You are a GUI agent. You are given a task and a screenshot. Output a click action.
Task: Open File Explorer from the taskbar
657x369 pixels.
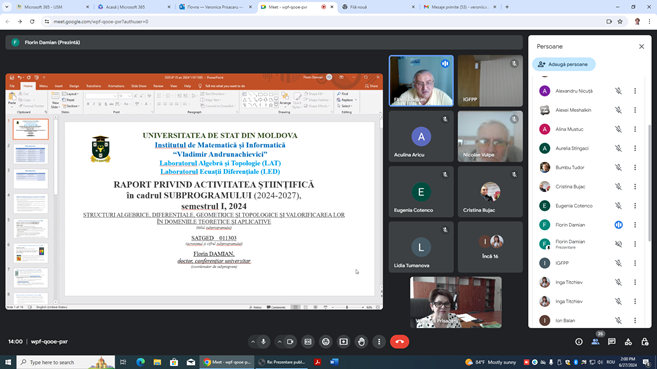(x=157, y=362)
